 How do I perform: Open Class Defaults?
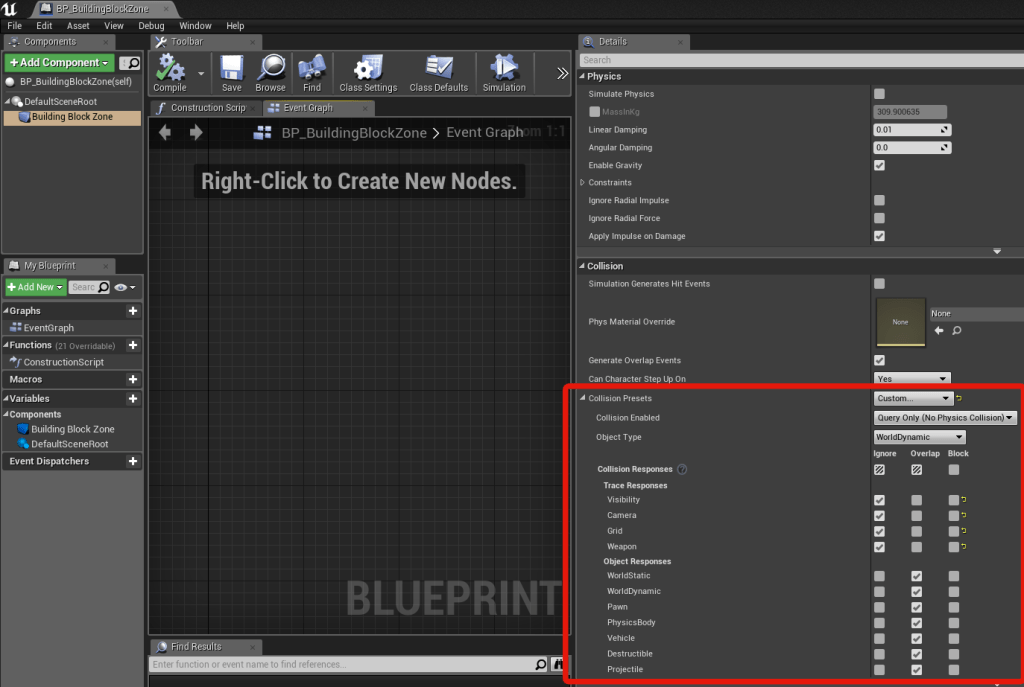click(438, 72)
